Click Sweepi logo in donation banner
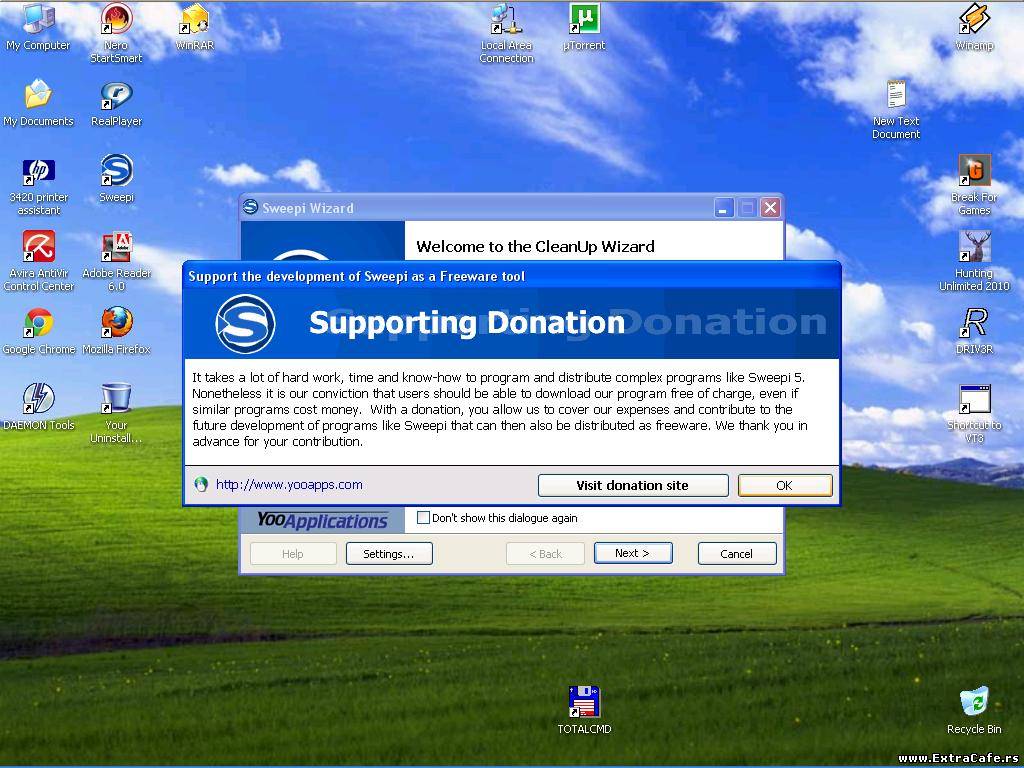This screenshot has width=1024, height=768. 246,323
